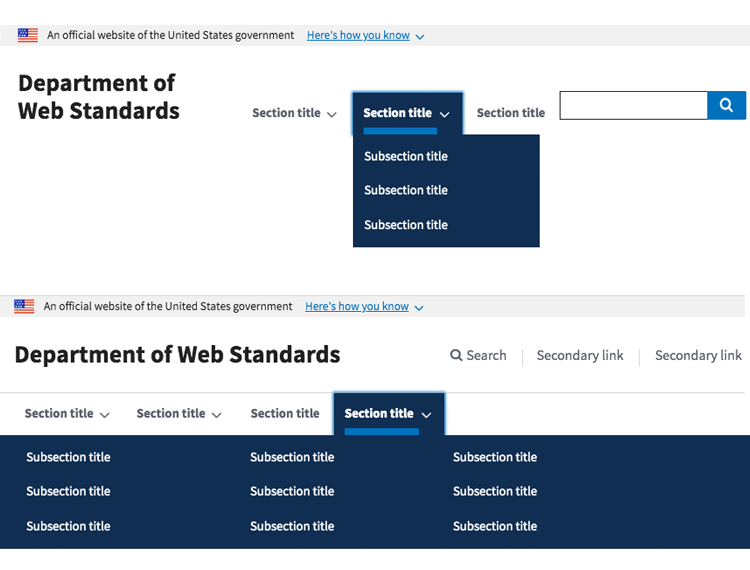Open first Subsection title in megamenu left column
This screenshot has height=570, width=750.
[x=68, y=457]
